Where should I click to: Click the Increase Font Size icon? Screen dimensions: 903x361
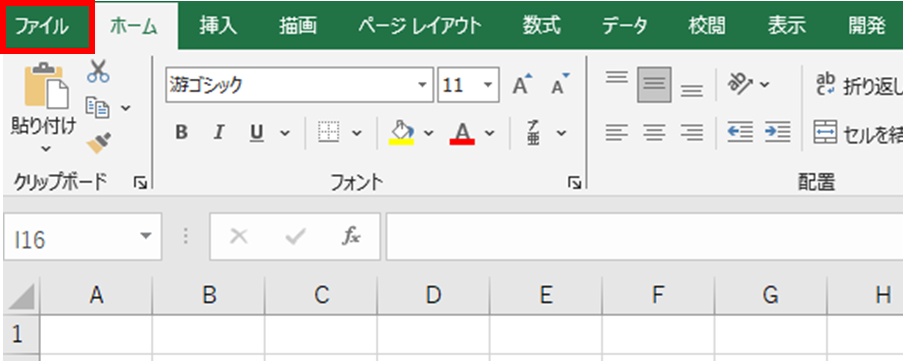pos(522,85)
